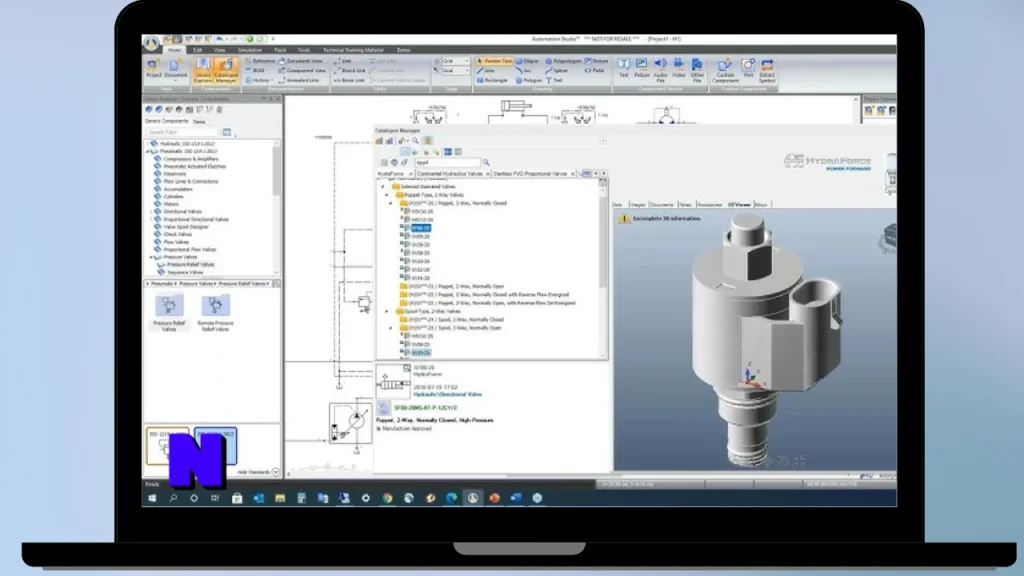Insert an Audio File component
Screen dimensions: 1024x576
click(x=660, y=69)
